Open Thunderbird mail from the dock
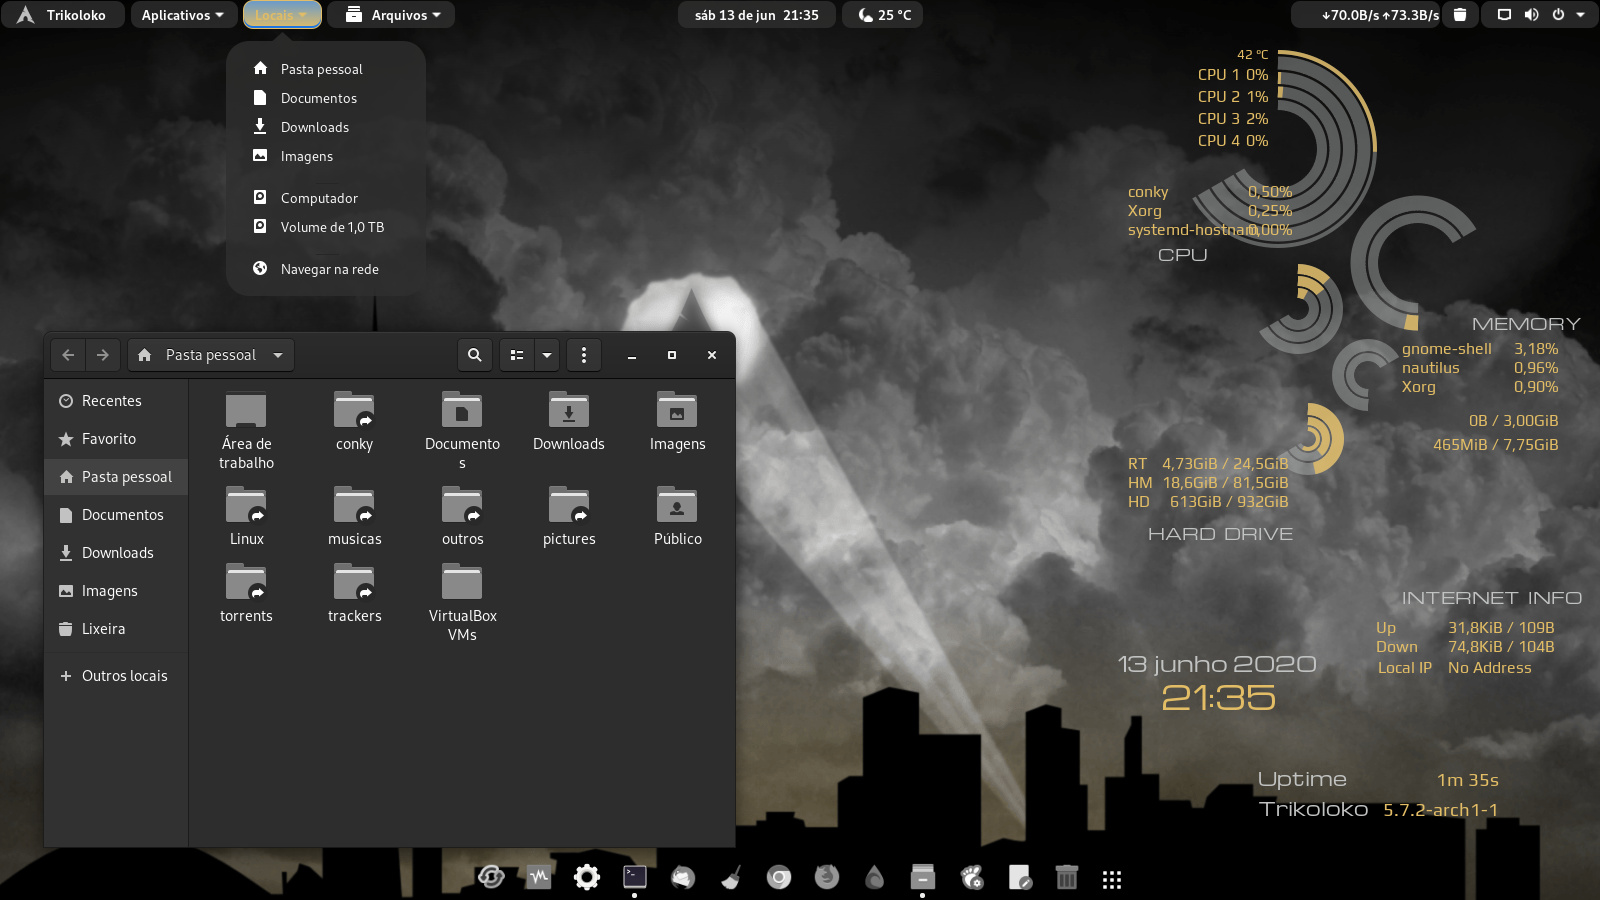 tap(683, 878)
